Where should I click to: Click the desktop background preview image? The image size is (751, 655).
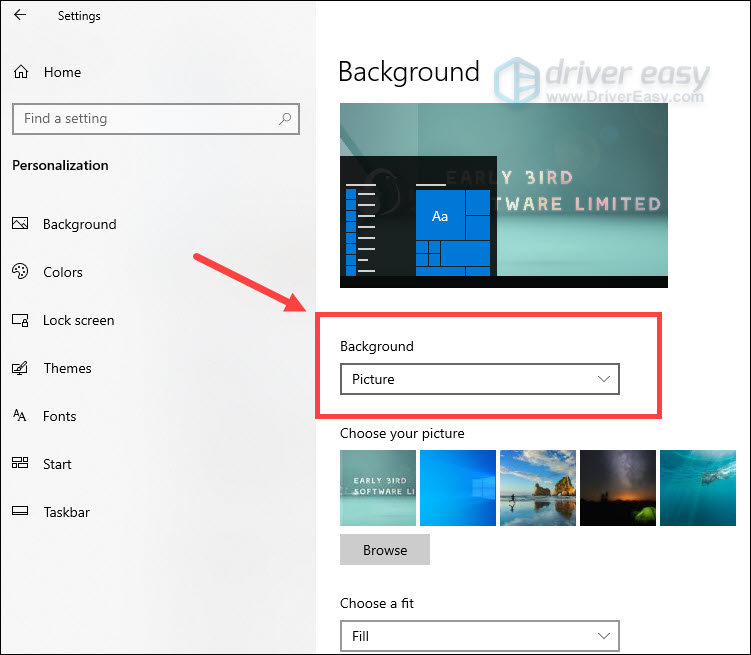[504, 195]
